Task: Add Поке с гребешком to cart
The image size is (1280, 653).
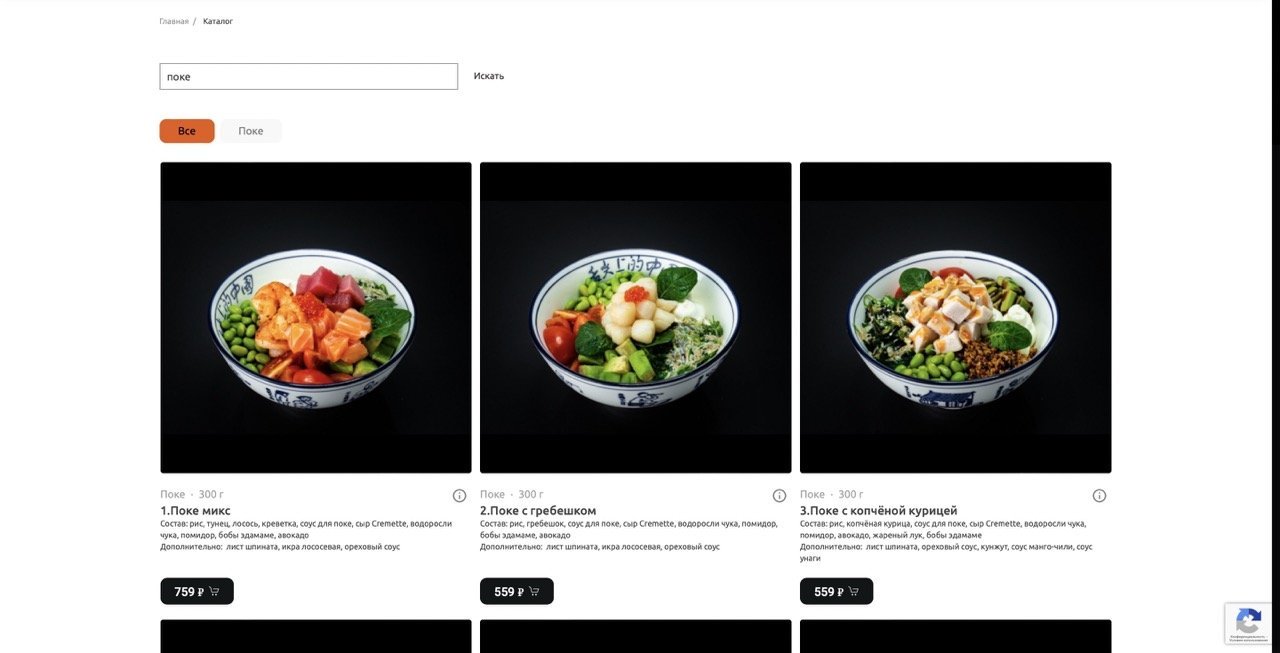Action: [x=517, y=591]
